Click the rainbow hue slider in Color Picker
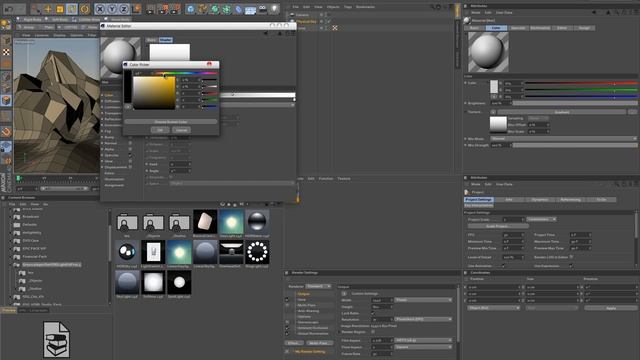The width and height of the screenshot is (640, 360). [185, 73]
